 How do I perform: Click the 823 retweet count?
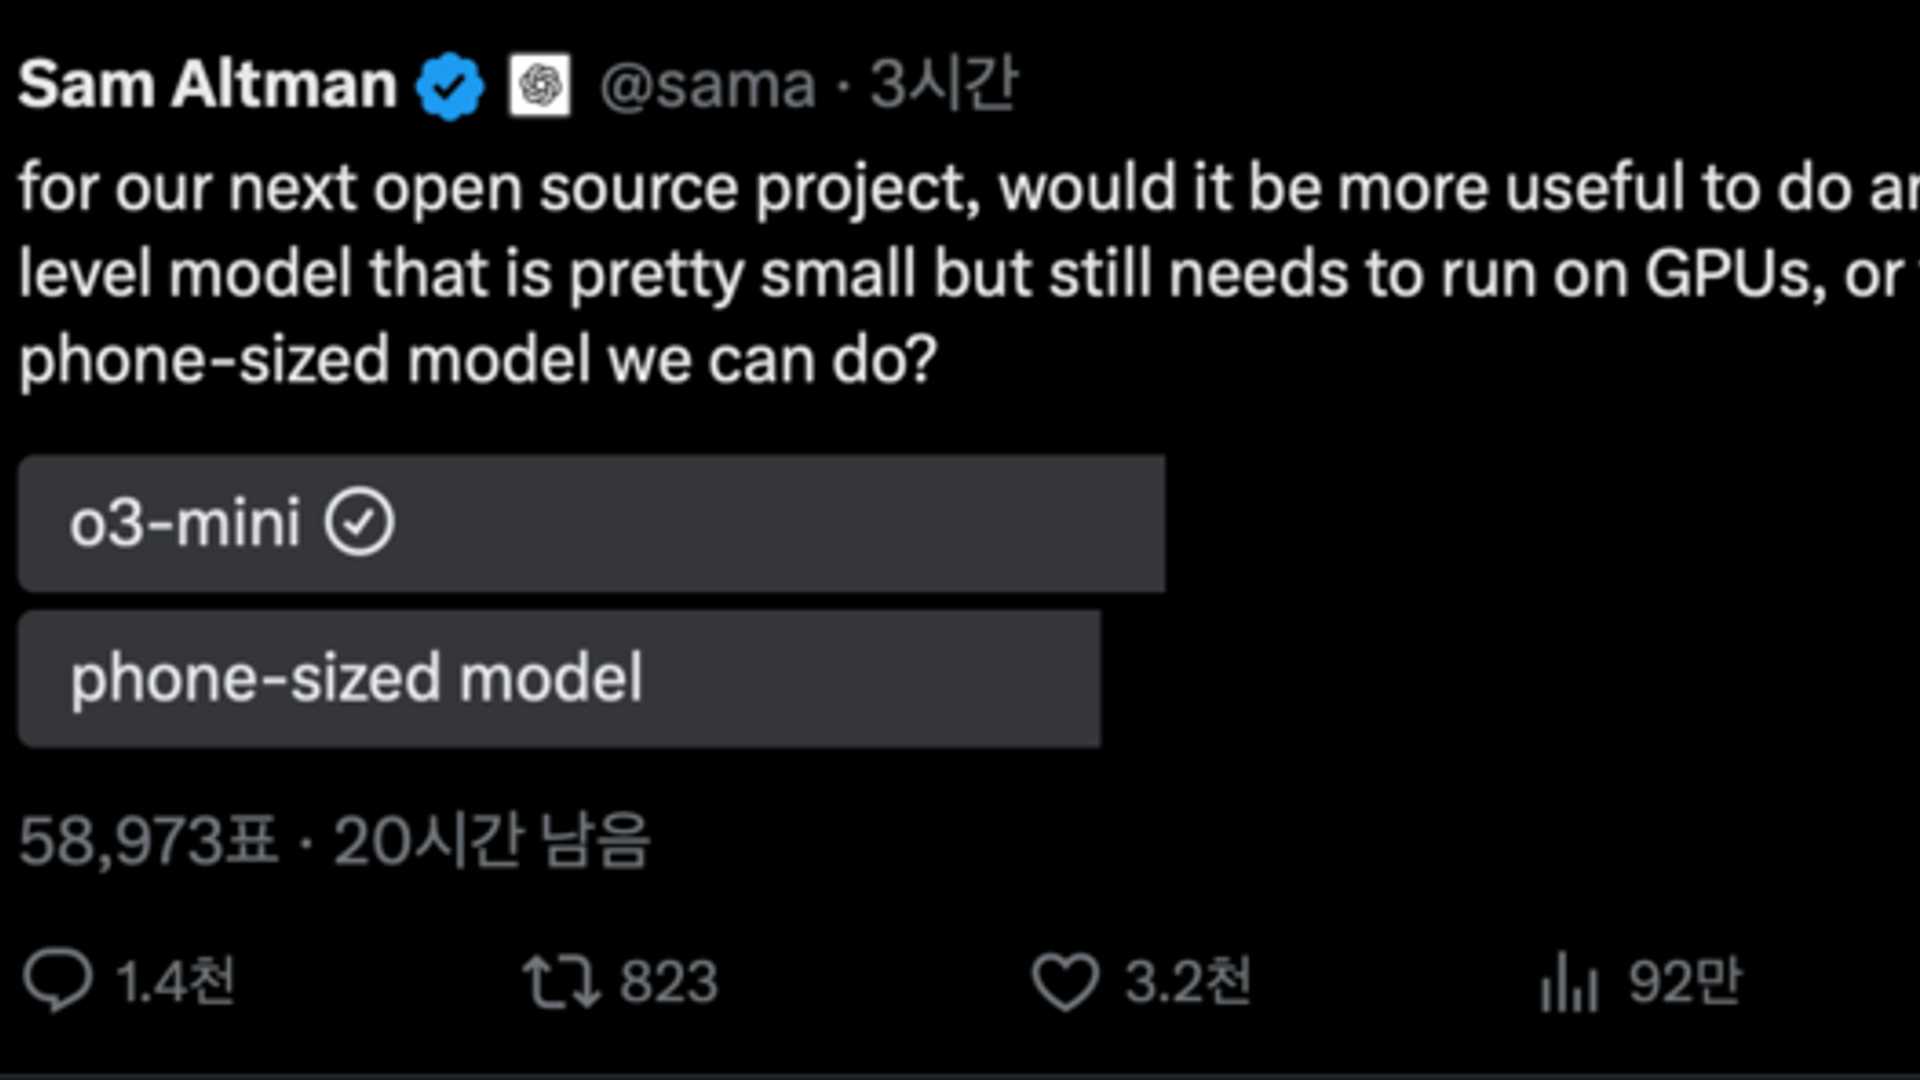[x=668, y=981]
